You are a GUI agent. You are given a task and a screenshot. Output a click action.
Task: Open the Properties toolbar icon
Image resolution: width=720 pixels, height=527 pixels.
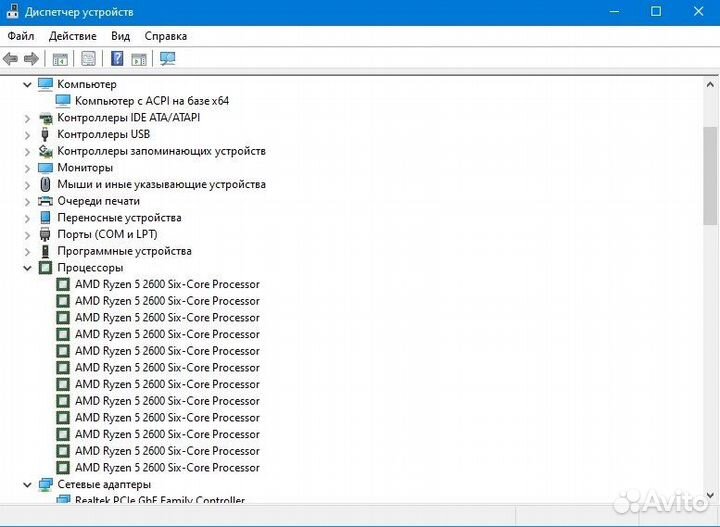[x=88, y=59]
